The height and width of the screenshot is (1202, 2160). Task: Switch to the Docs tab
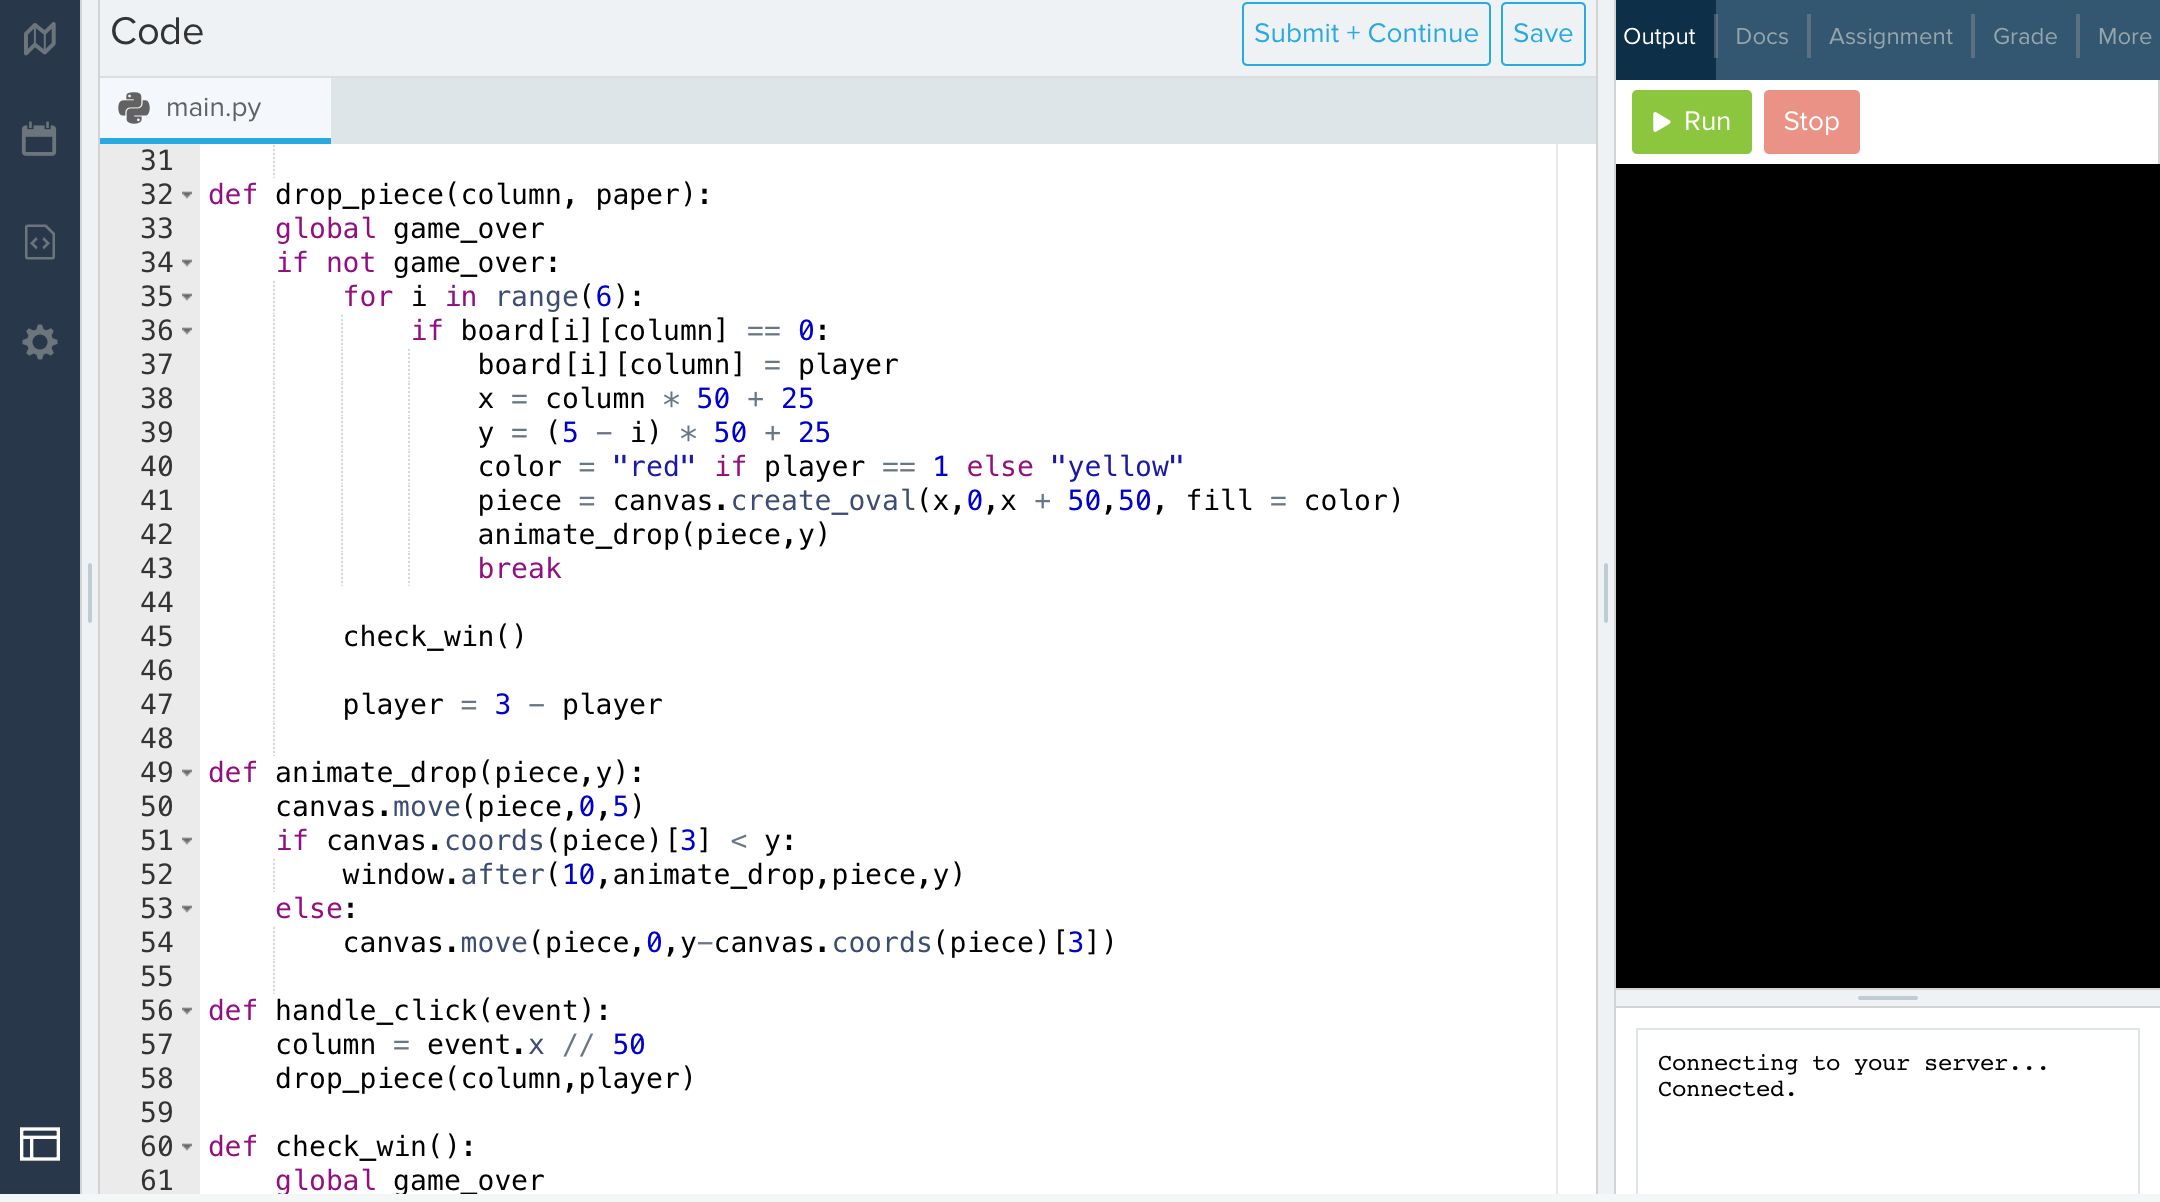click(1761, 37)
